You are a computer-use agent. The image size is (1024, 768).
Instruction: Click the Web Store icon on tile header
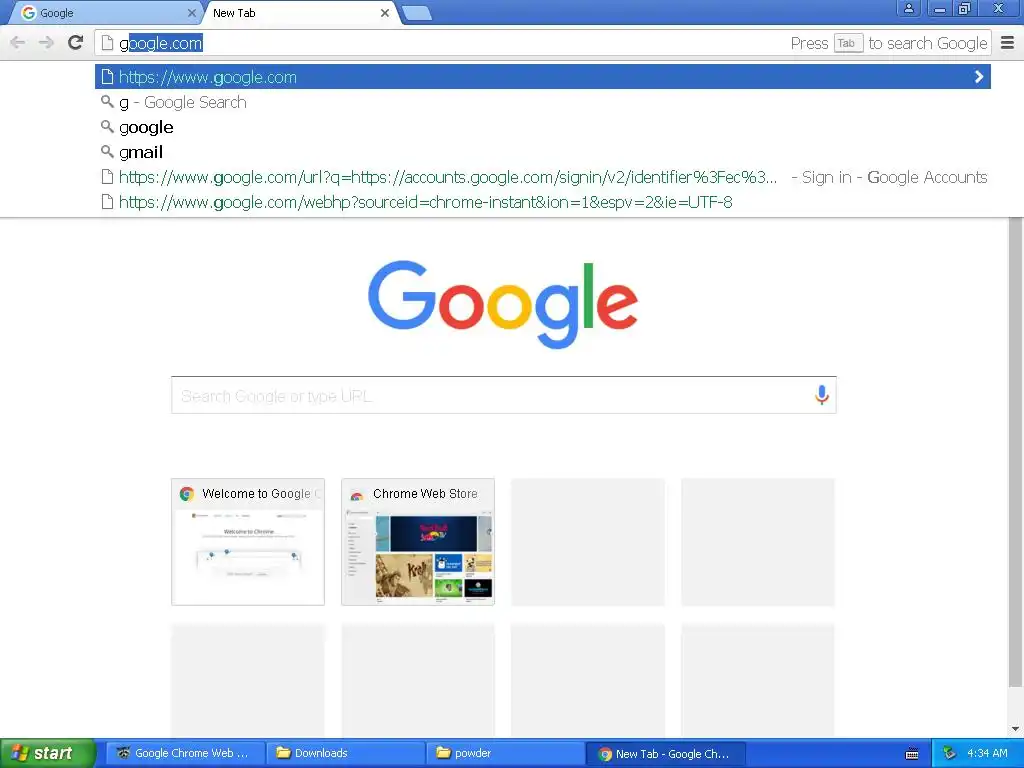(x=357, y=494)
